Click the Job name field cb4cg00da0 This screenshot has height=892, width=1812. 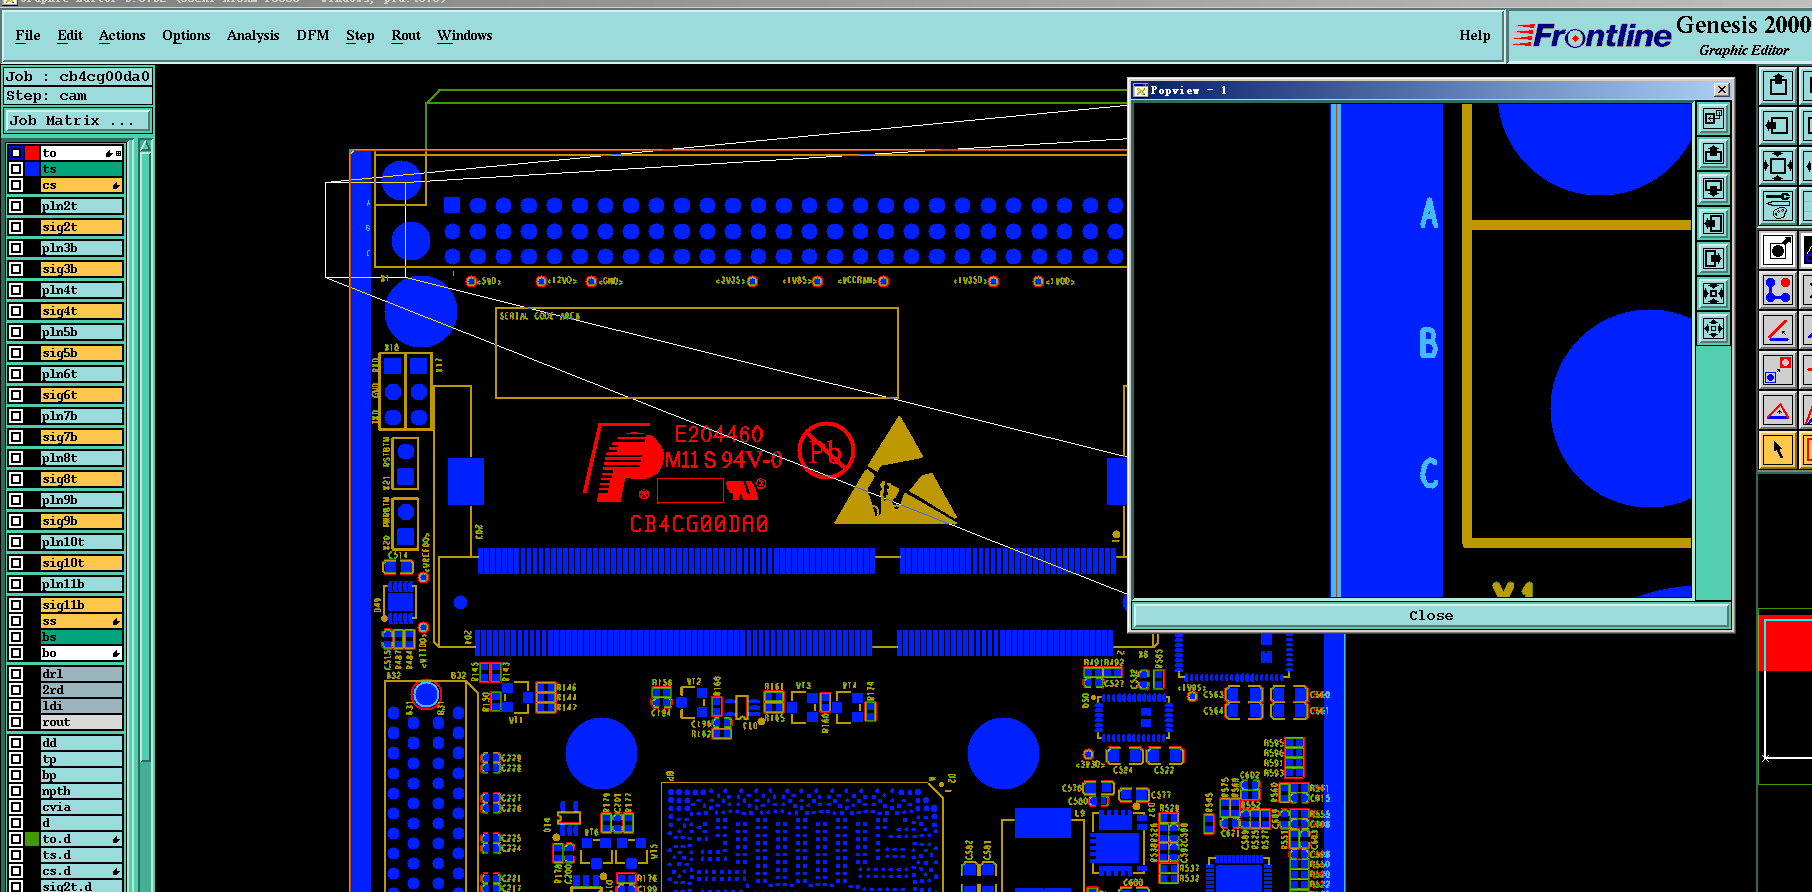(x=78, y=76)
